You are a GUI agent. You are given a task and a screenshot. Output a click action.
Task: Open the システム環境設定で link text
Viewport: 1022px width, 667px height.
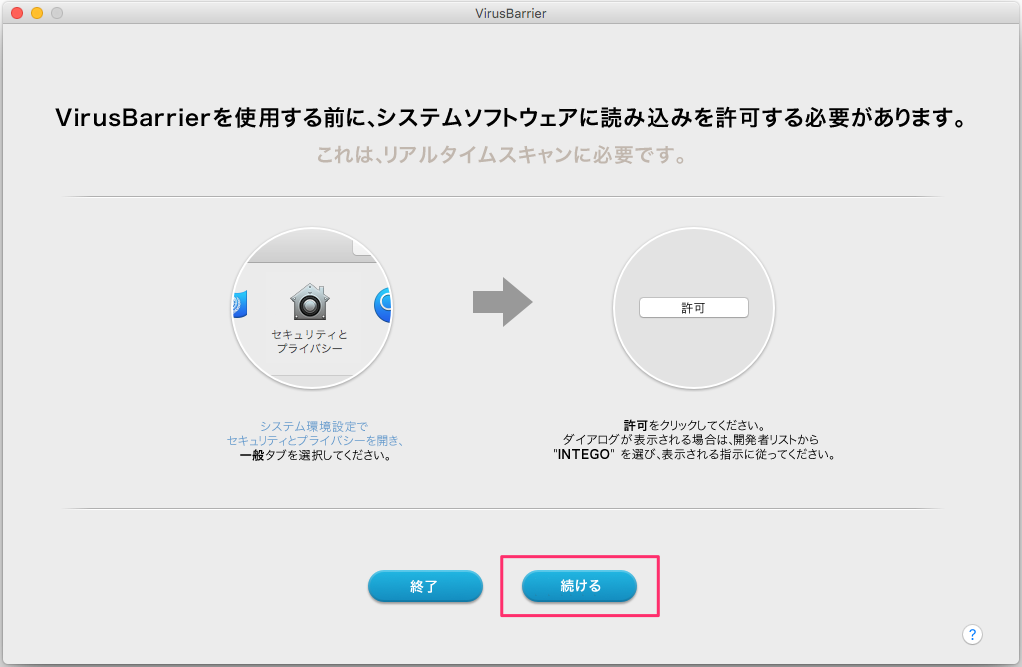click(x=314, y=426)
